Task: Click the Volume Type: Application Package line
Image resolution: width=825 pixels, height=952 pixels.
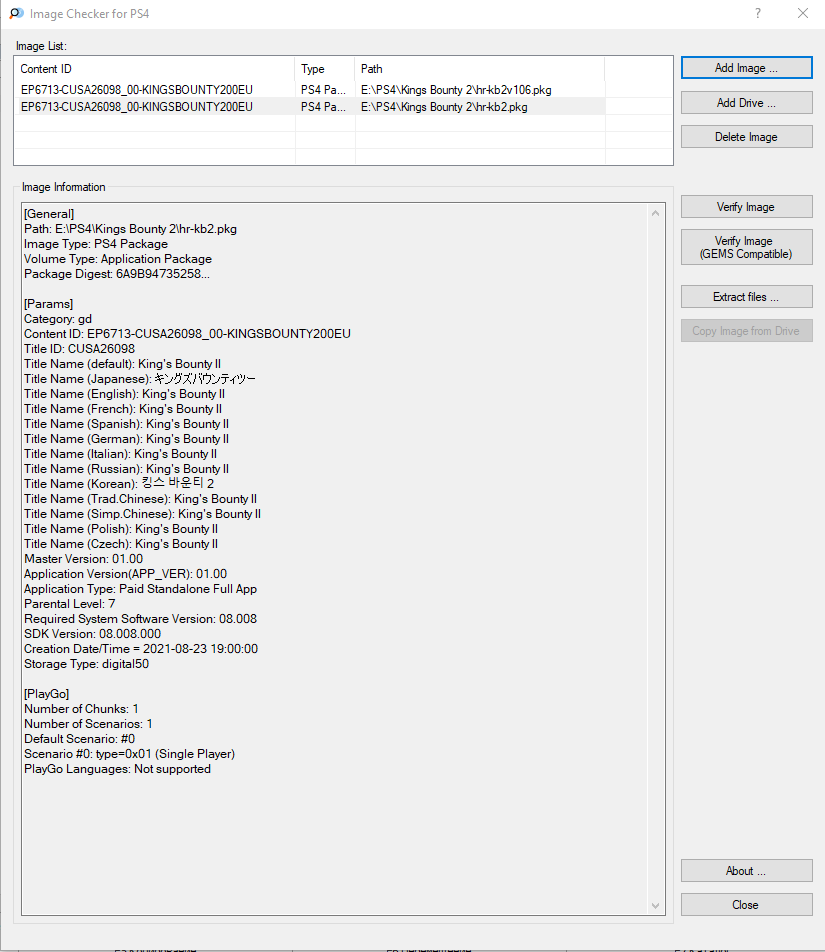Action: (x=118, y=259)
